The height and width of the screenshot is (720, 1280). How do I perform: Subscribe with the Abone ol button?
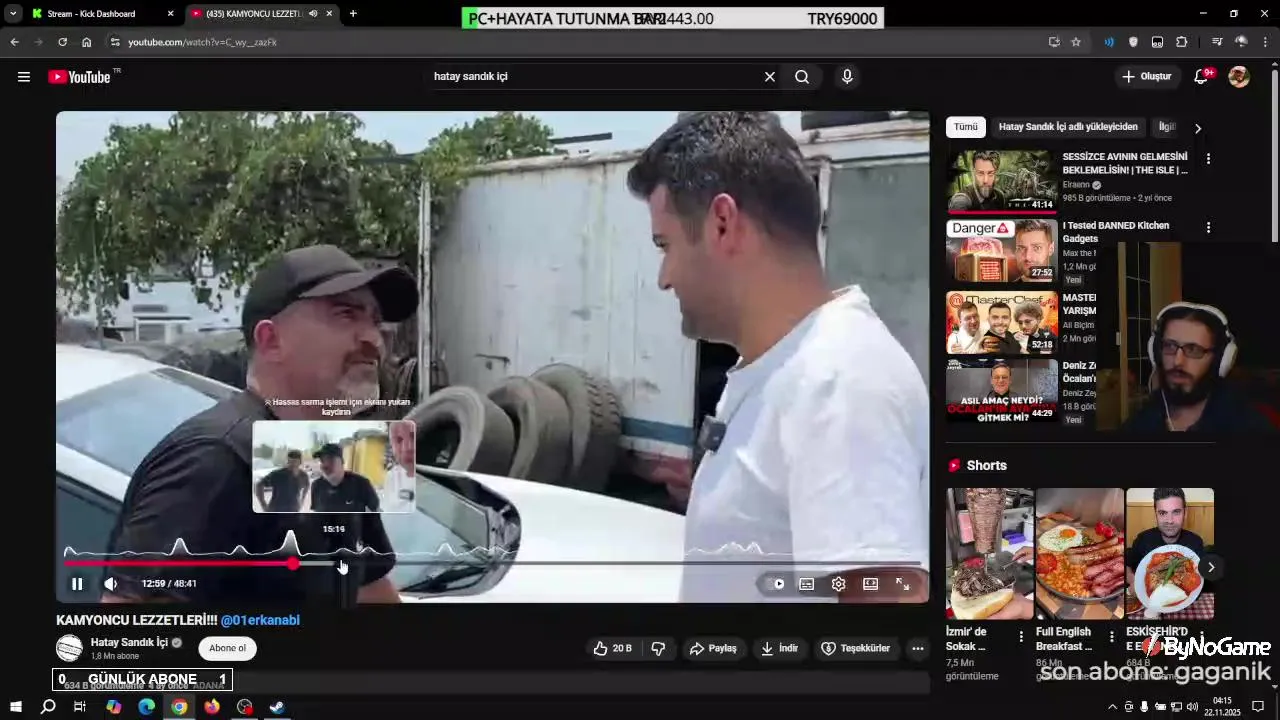[x=227, y=648]
